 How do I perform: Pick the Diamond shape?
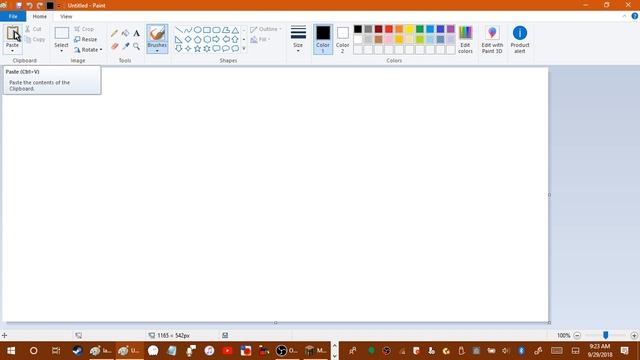coord(188,40)
